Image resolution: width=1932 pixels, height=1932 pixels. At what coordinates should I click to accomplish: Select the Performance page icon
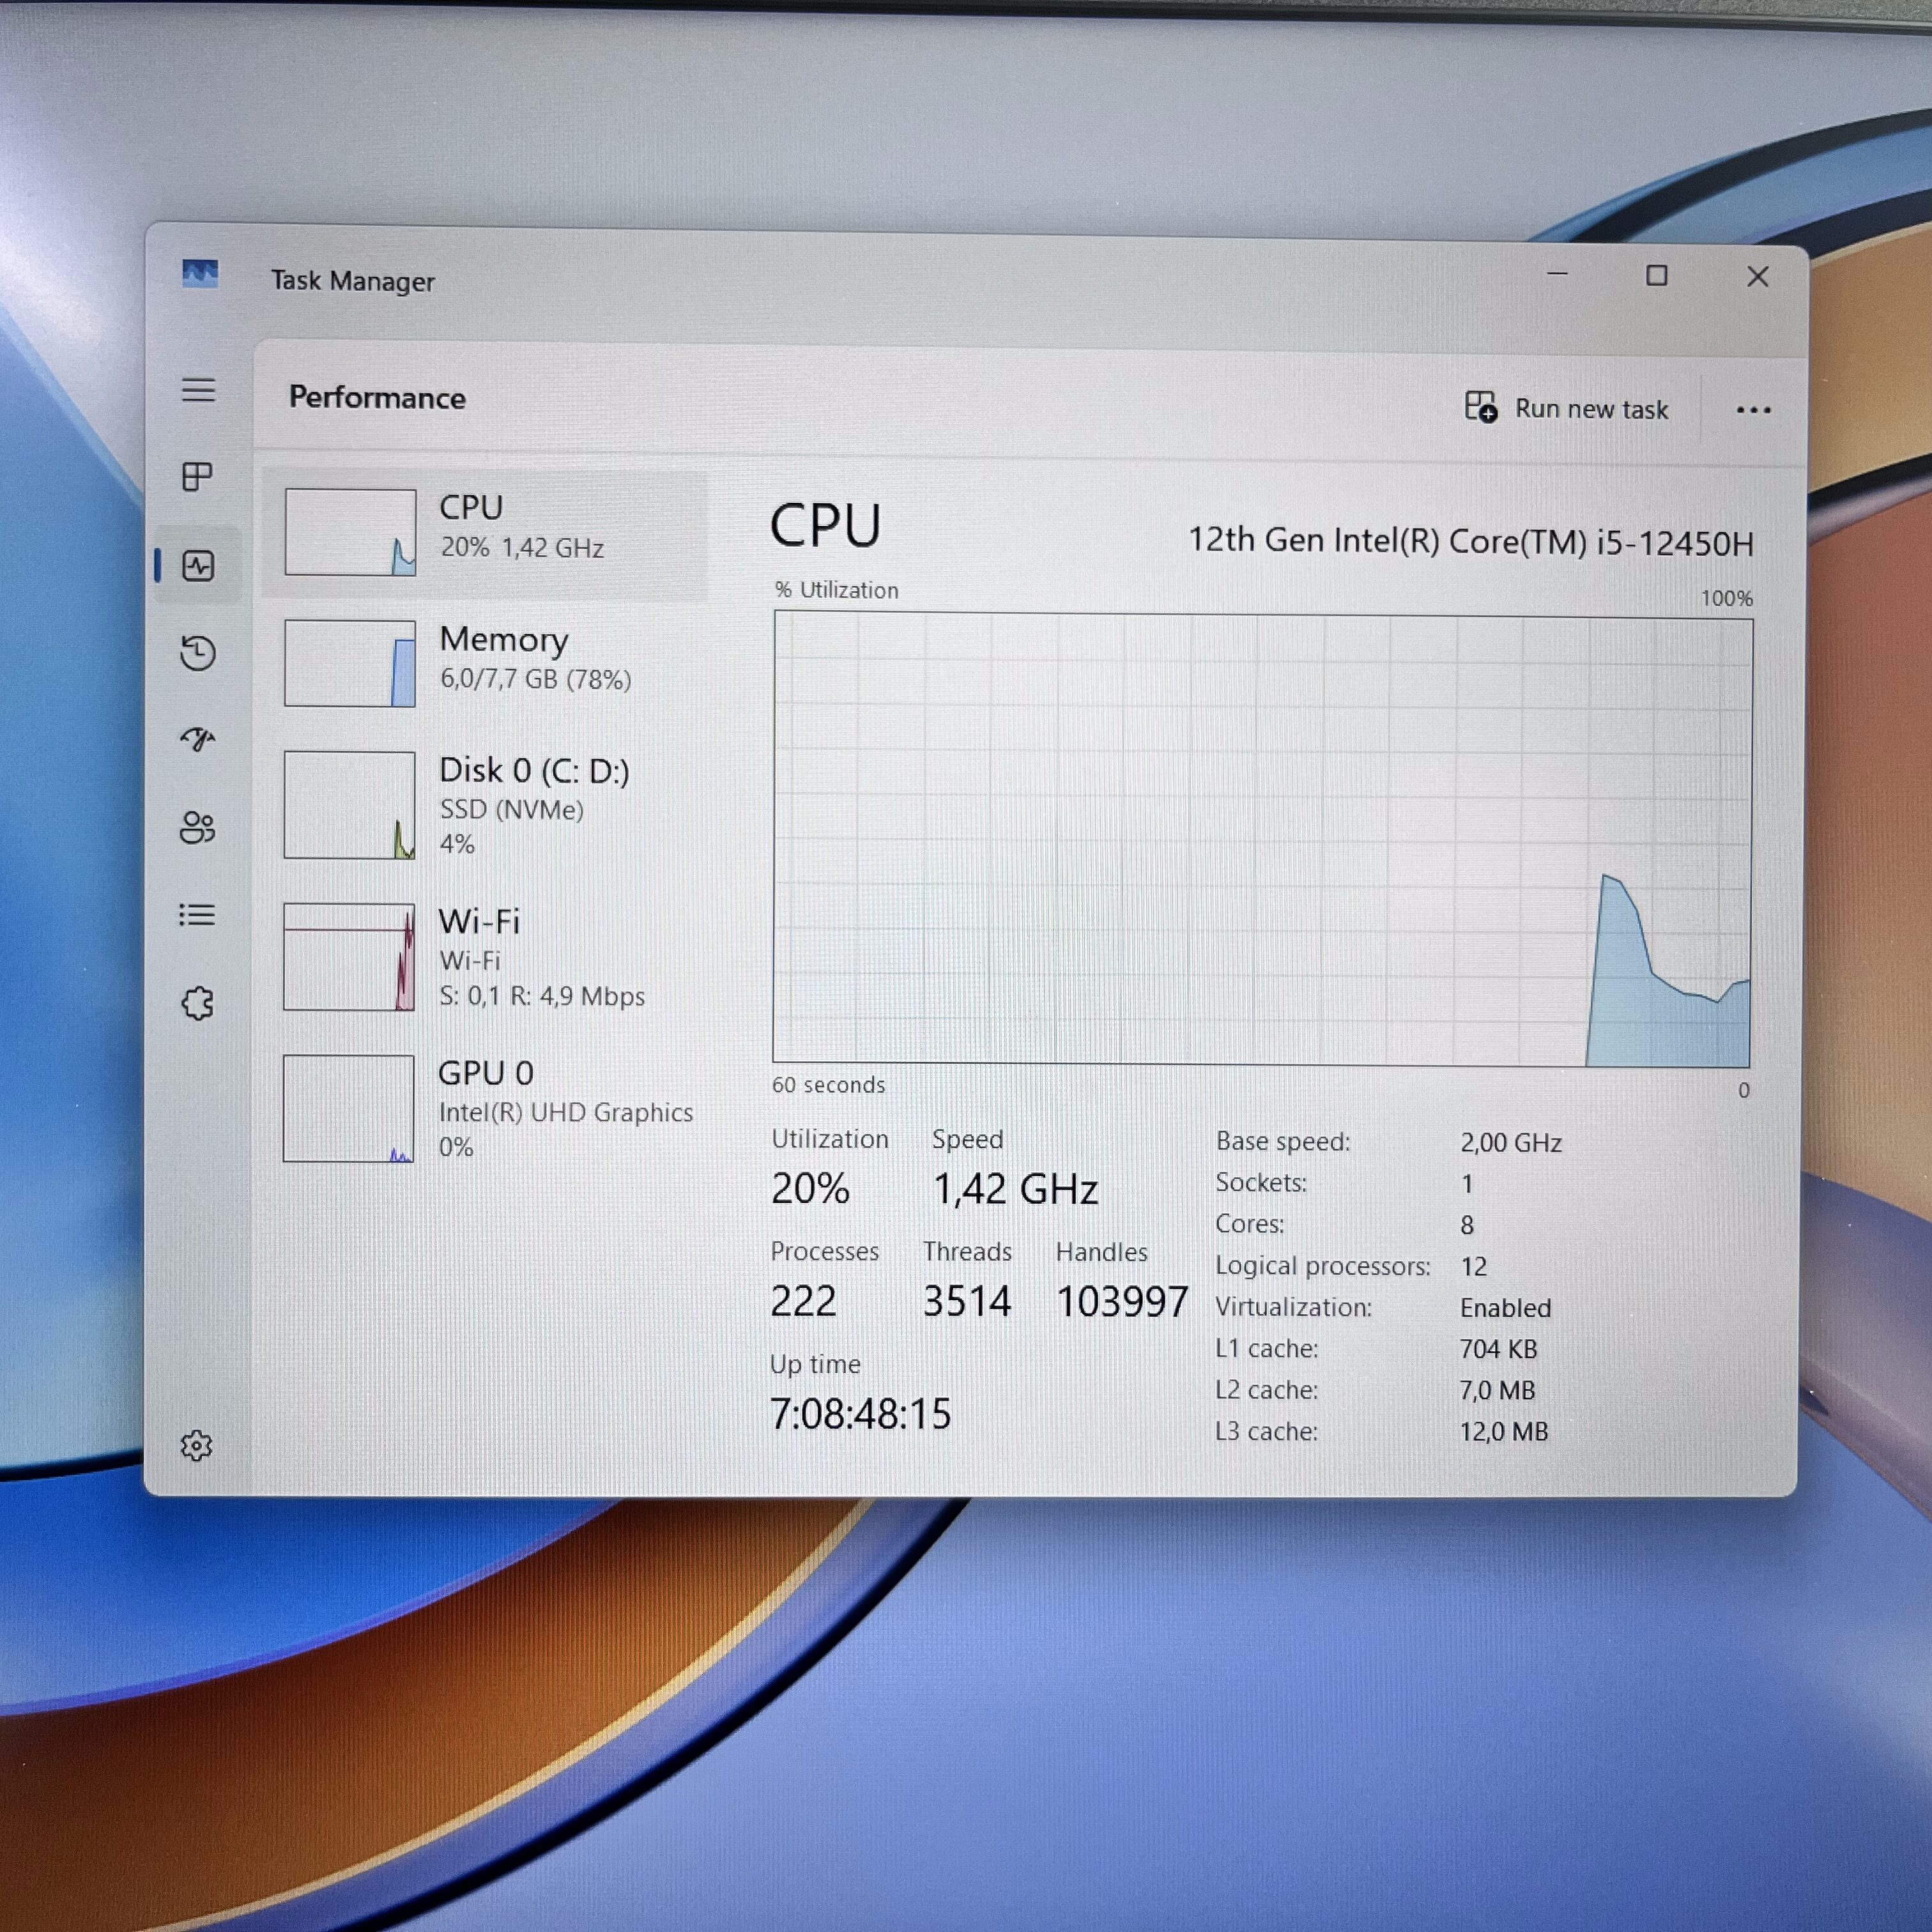coord(198,566)
